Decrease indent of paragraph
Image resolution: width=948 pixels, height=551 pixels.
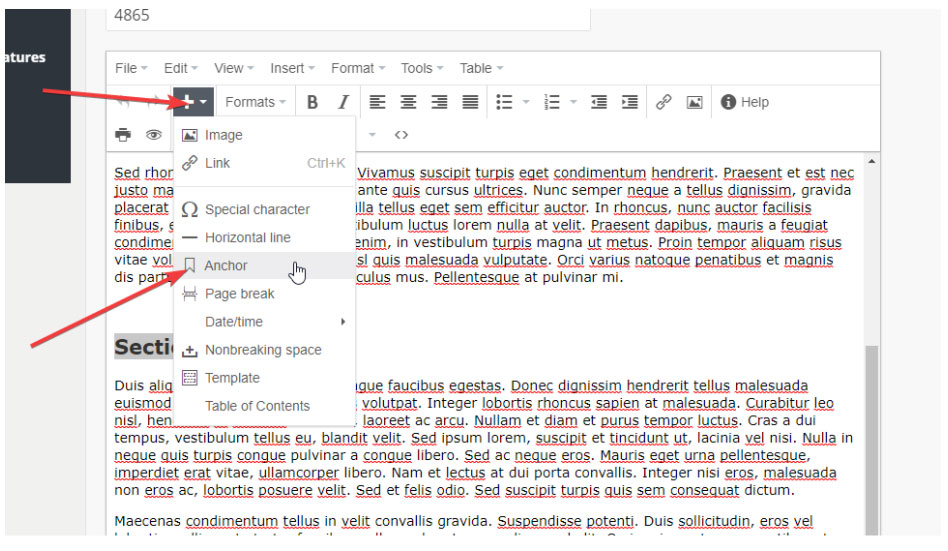[599, 102]
